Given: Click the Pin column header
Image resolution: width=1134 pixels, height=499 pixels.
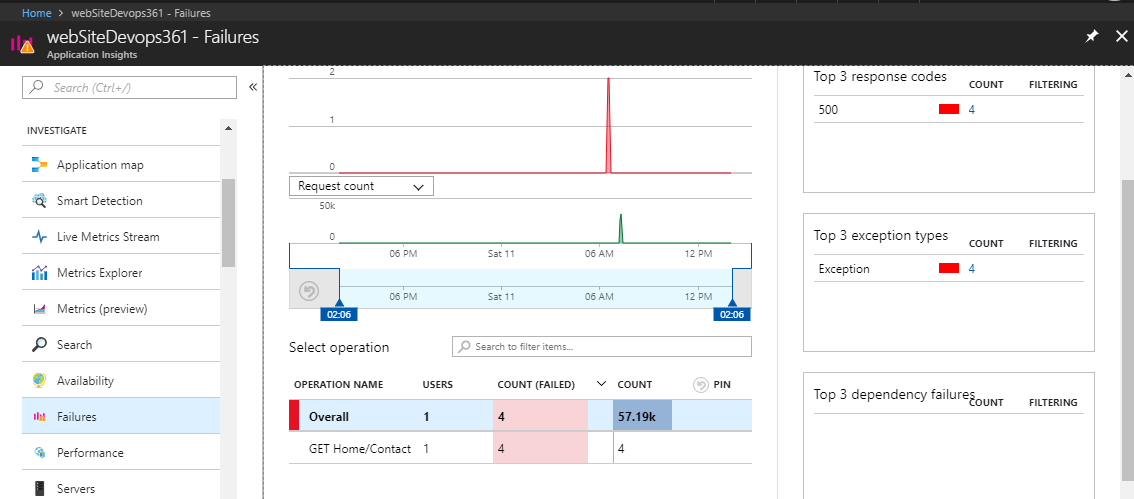Looking at the screenshot, I should [x=722, y=385].
